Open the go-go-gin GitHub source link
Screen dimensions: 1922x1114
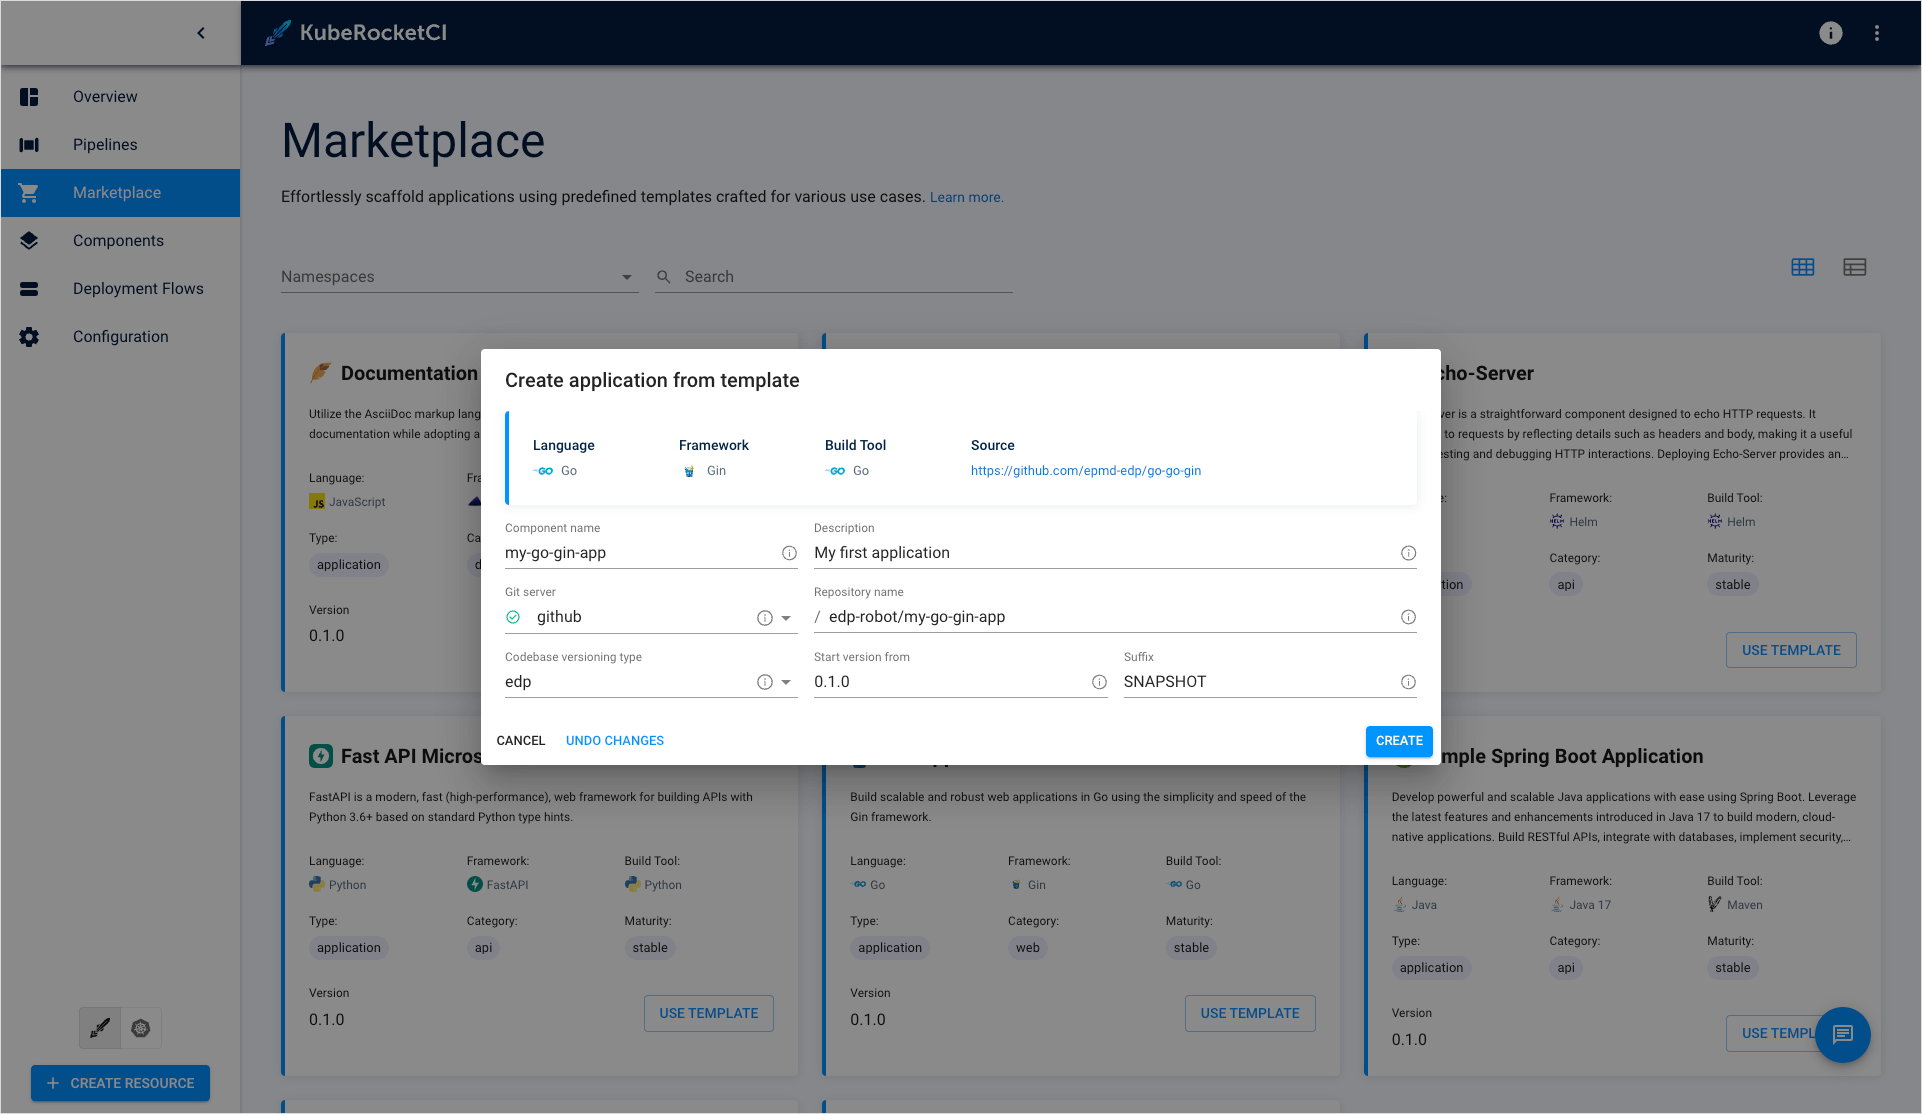1085,471
